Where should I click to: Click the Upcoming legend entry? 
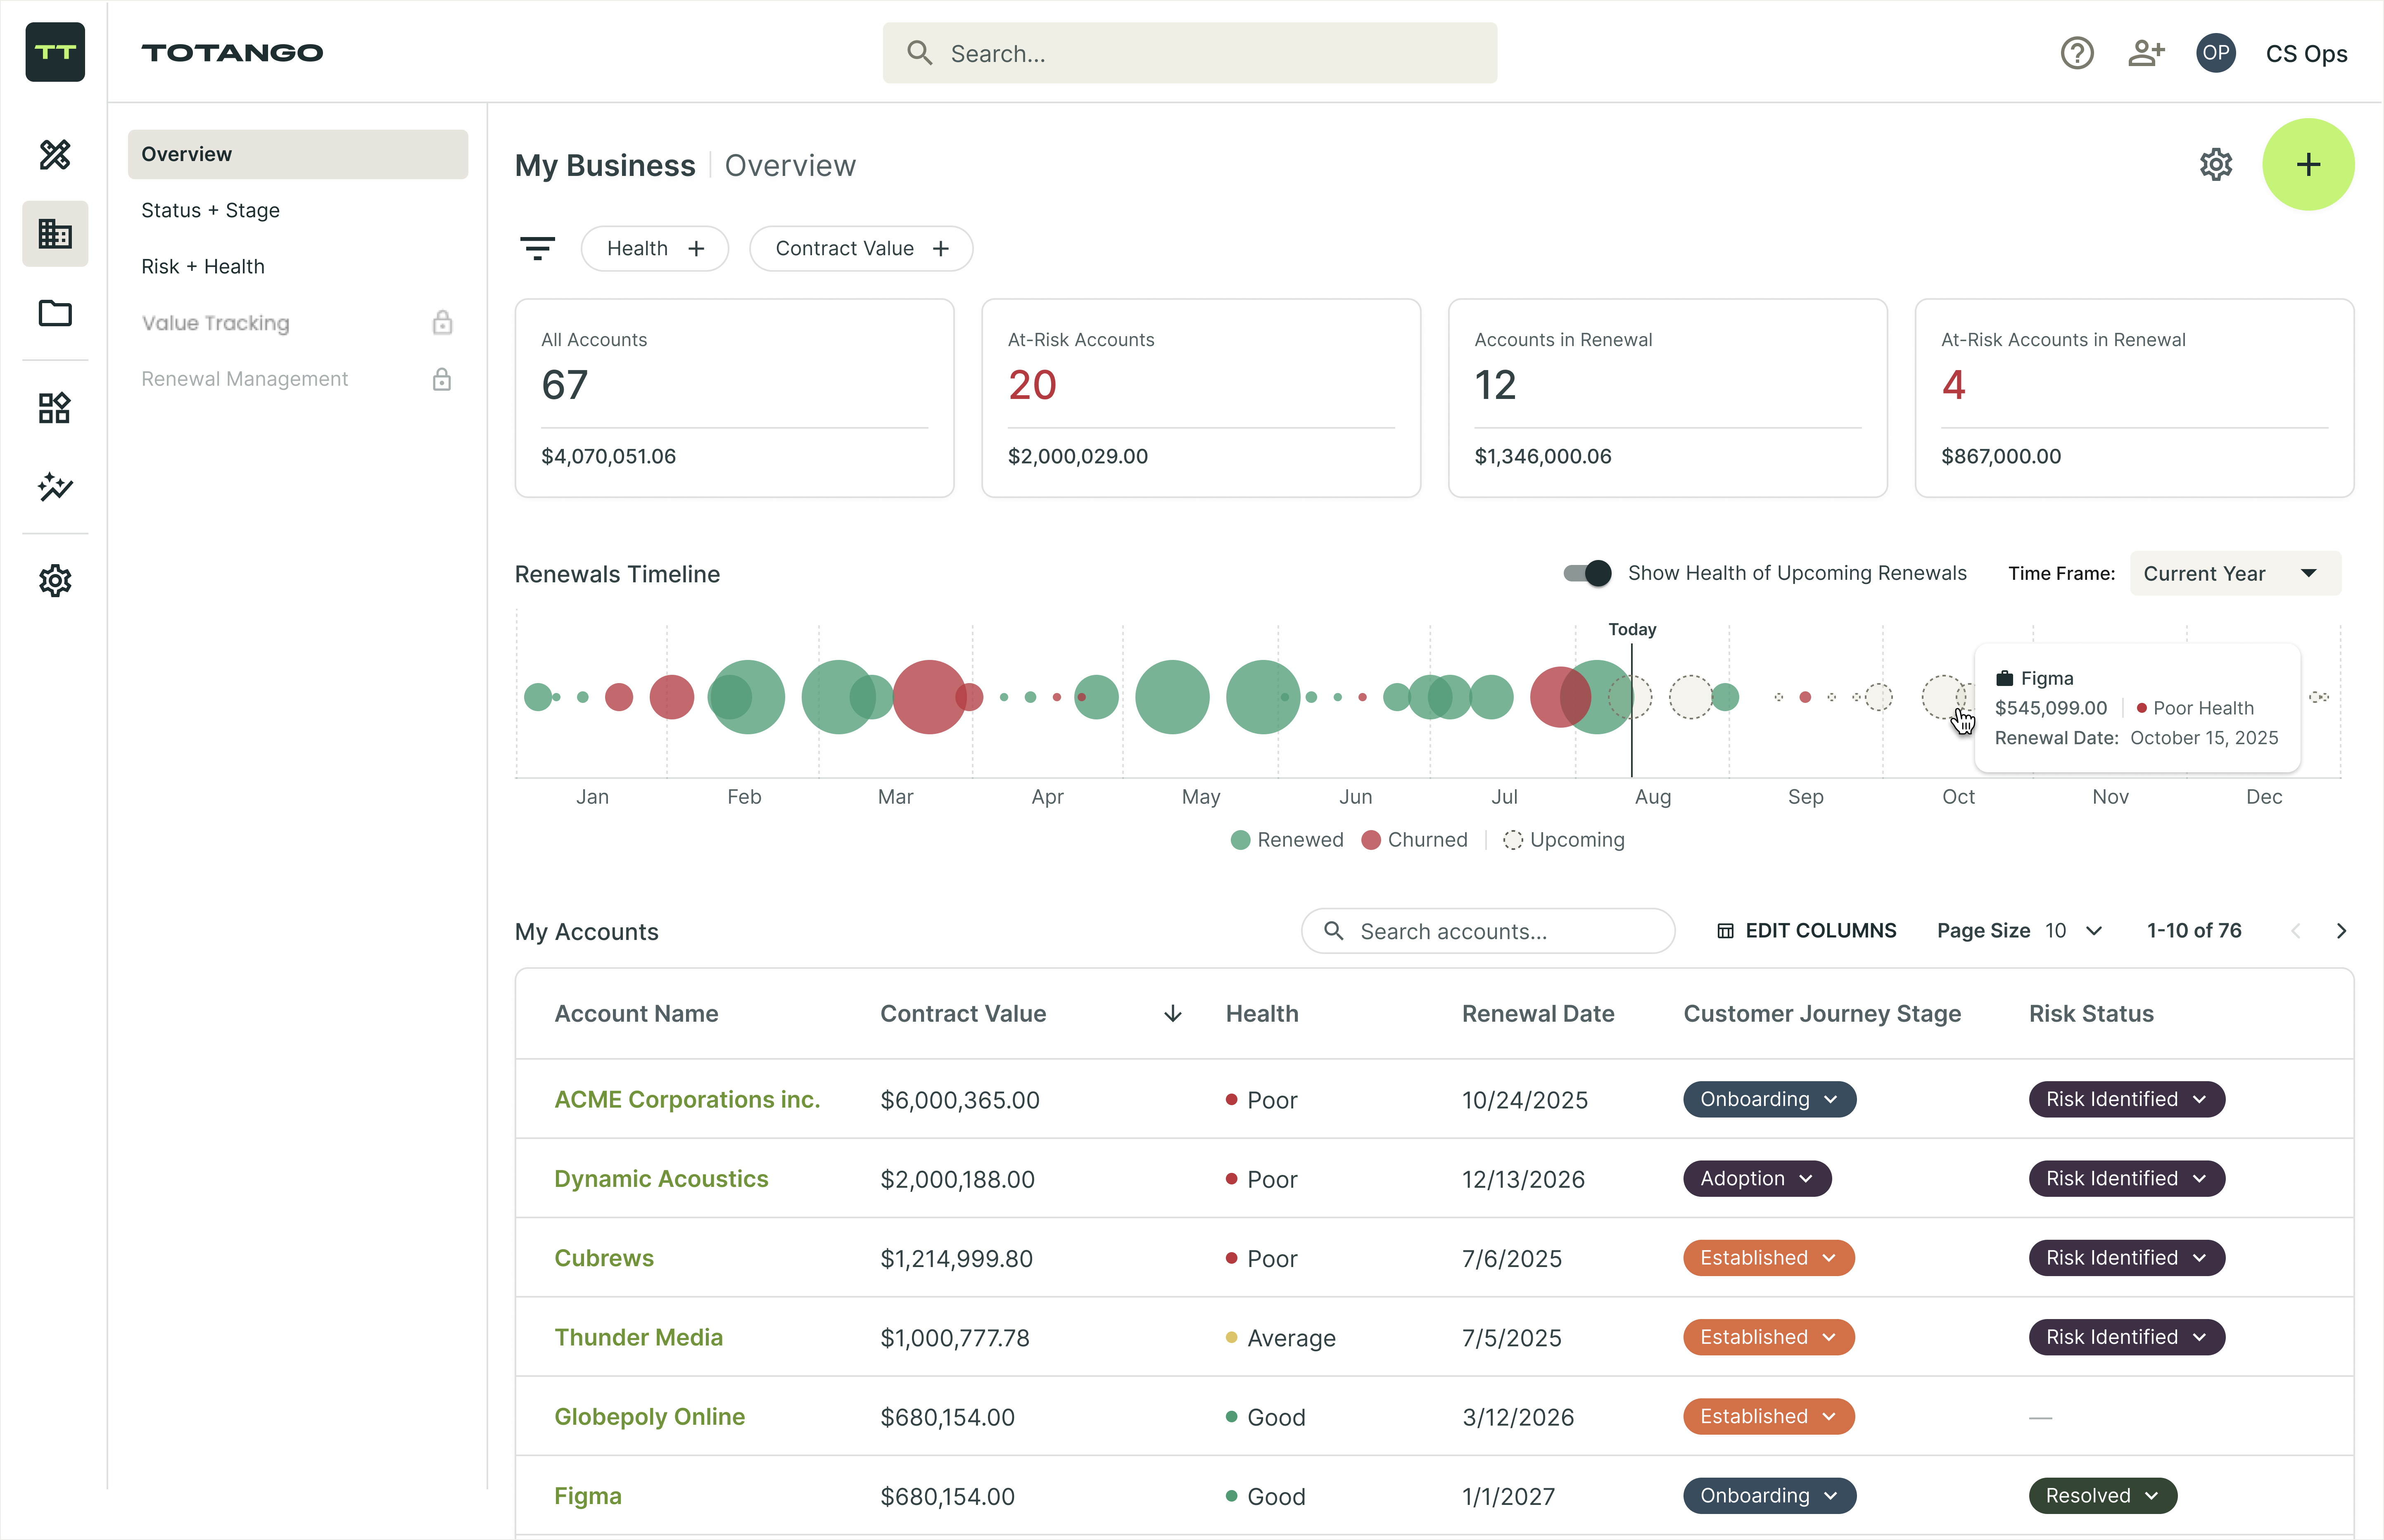point(1564,840)
